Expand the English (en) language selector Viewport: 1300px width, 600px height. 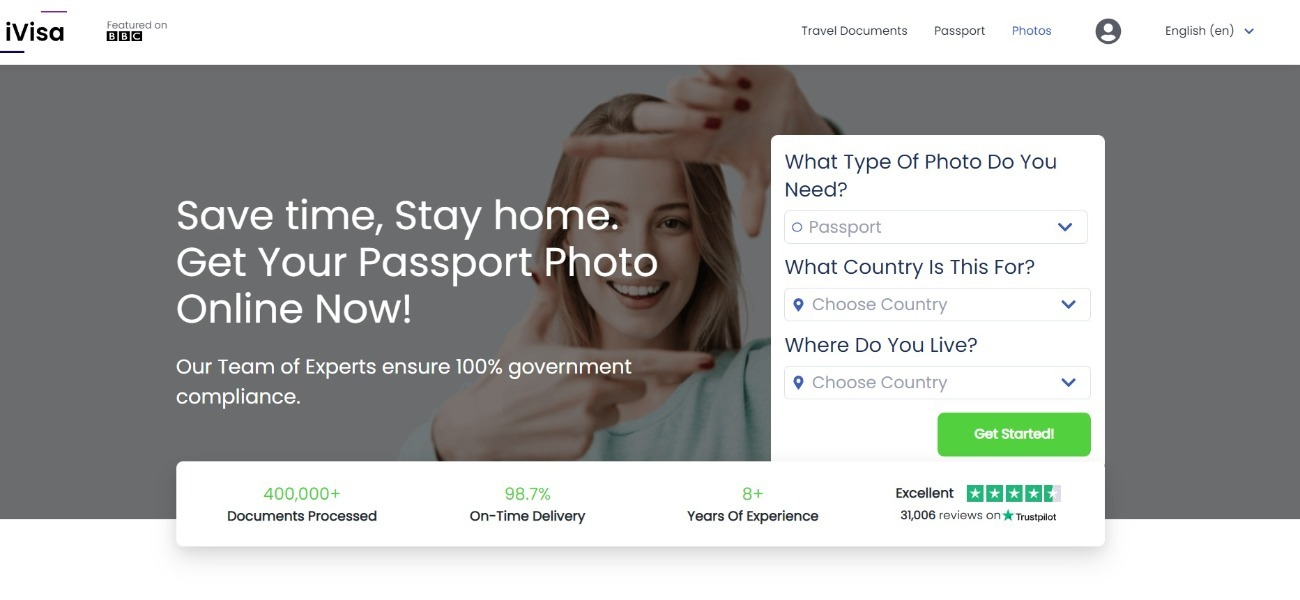coord(1209,31)
